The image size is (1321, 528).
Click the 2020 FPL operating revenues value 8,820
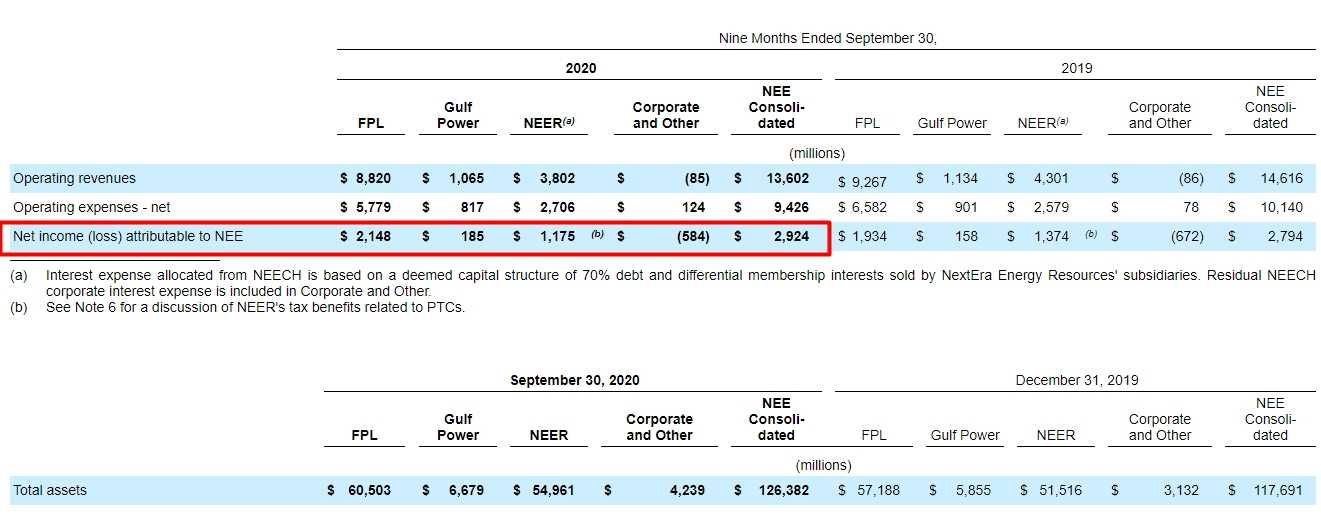tap(373, 179)
